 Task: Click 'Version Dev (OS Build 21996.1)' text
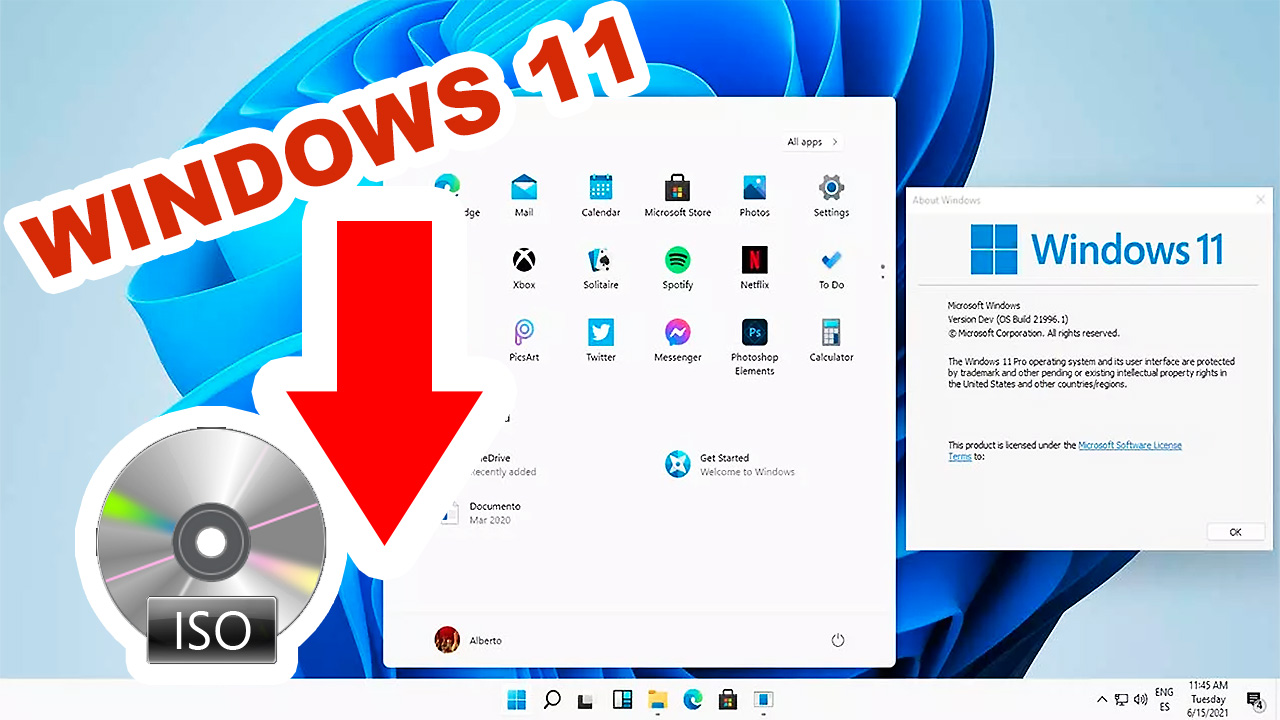point(1008,319)
